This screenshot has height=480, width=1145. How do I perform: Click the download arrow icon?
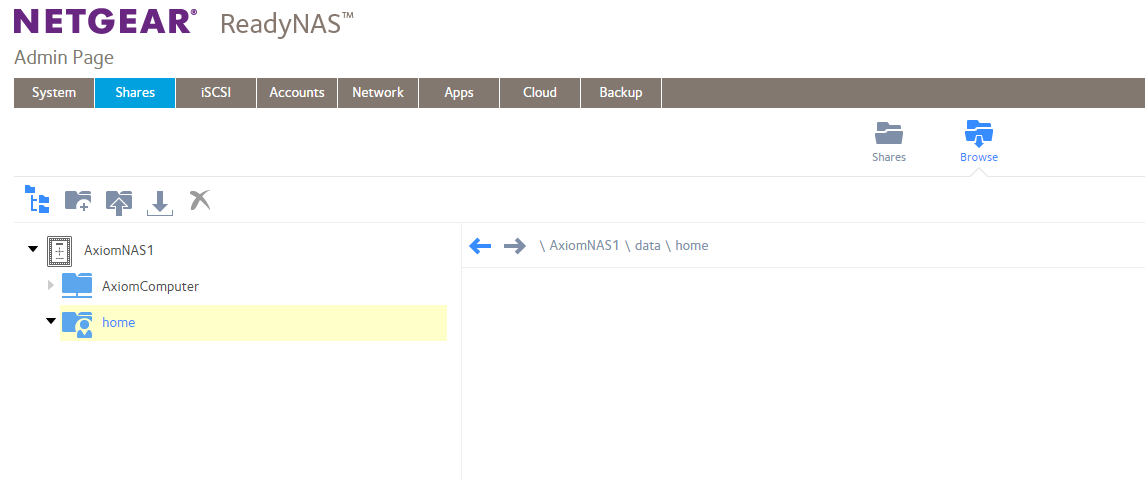tap(160, 204)
